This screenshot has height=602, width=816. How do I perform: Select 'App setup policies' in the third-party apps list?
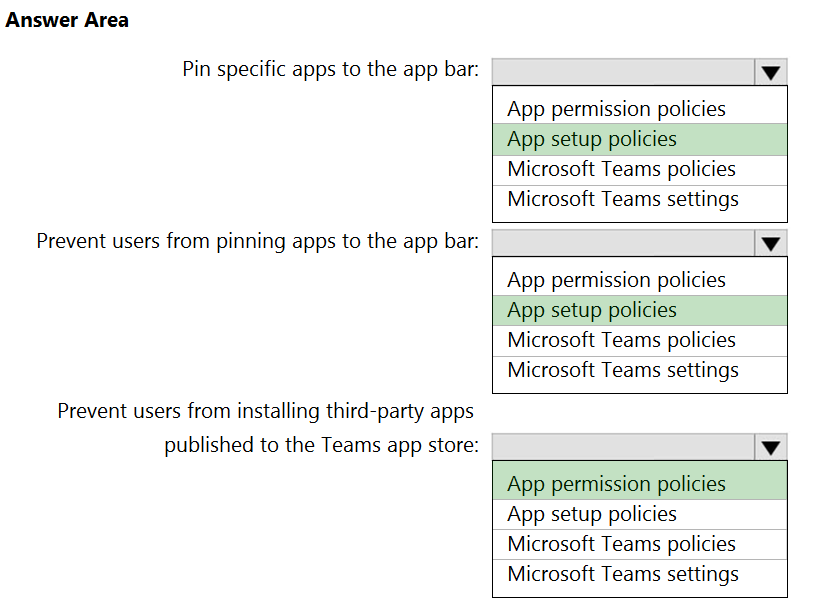click(640, 515)
